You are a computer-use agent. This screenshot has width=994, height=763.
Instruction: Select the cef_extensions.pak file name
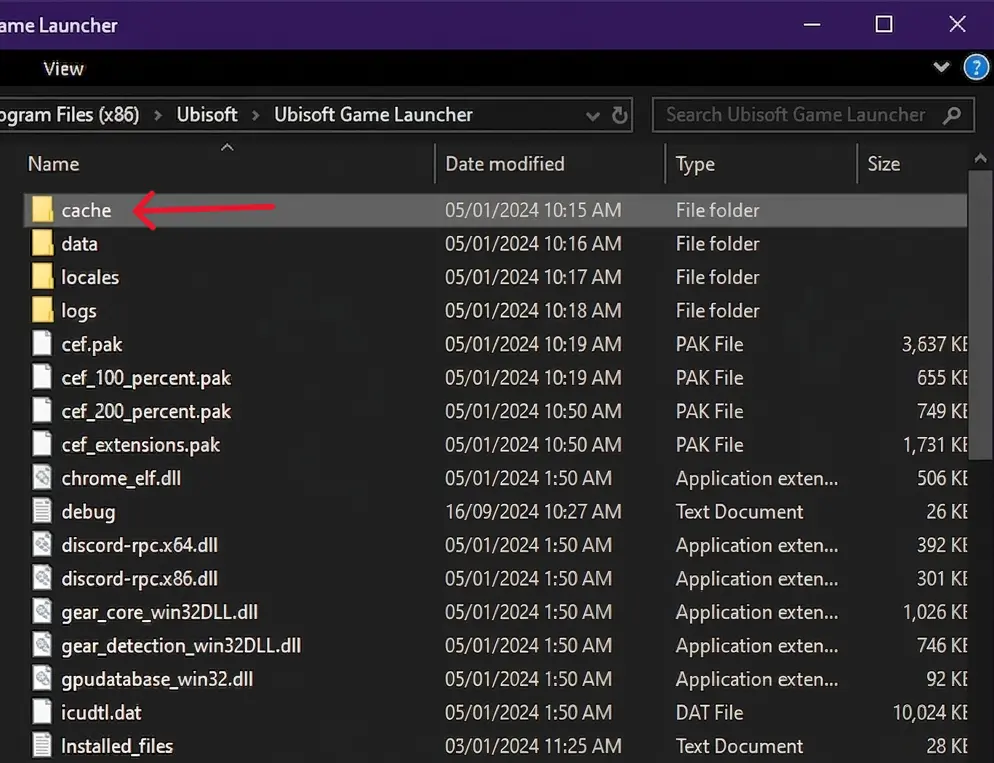coord(140,446)
